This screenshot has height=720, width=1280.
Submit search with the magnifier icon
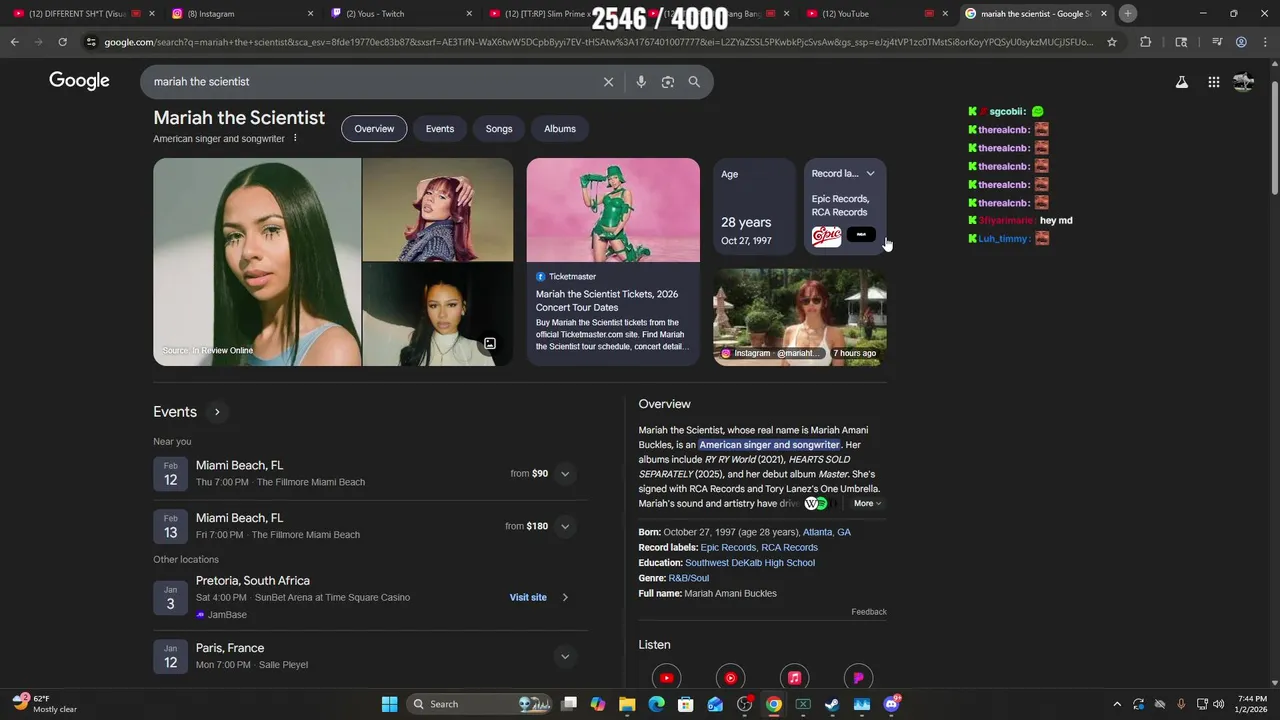pyautogui.click(x=694, y=82)
